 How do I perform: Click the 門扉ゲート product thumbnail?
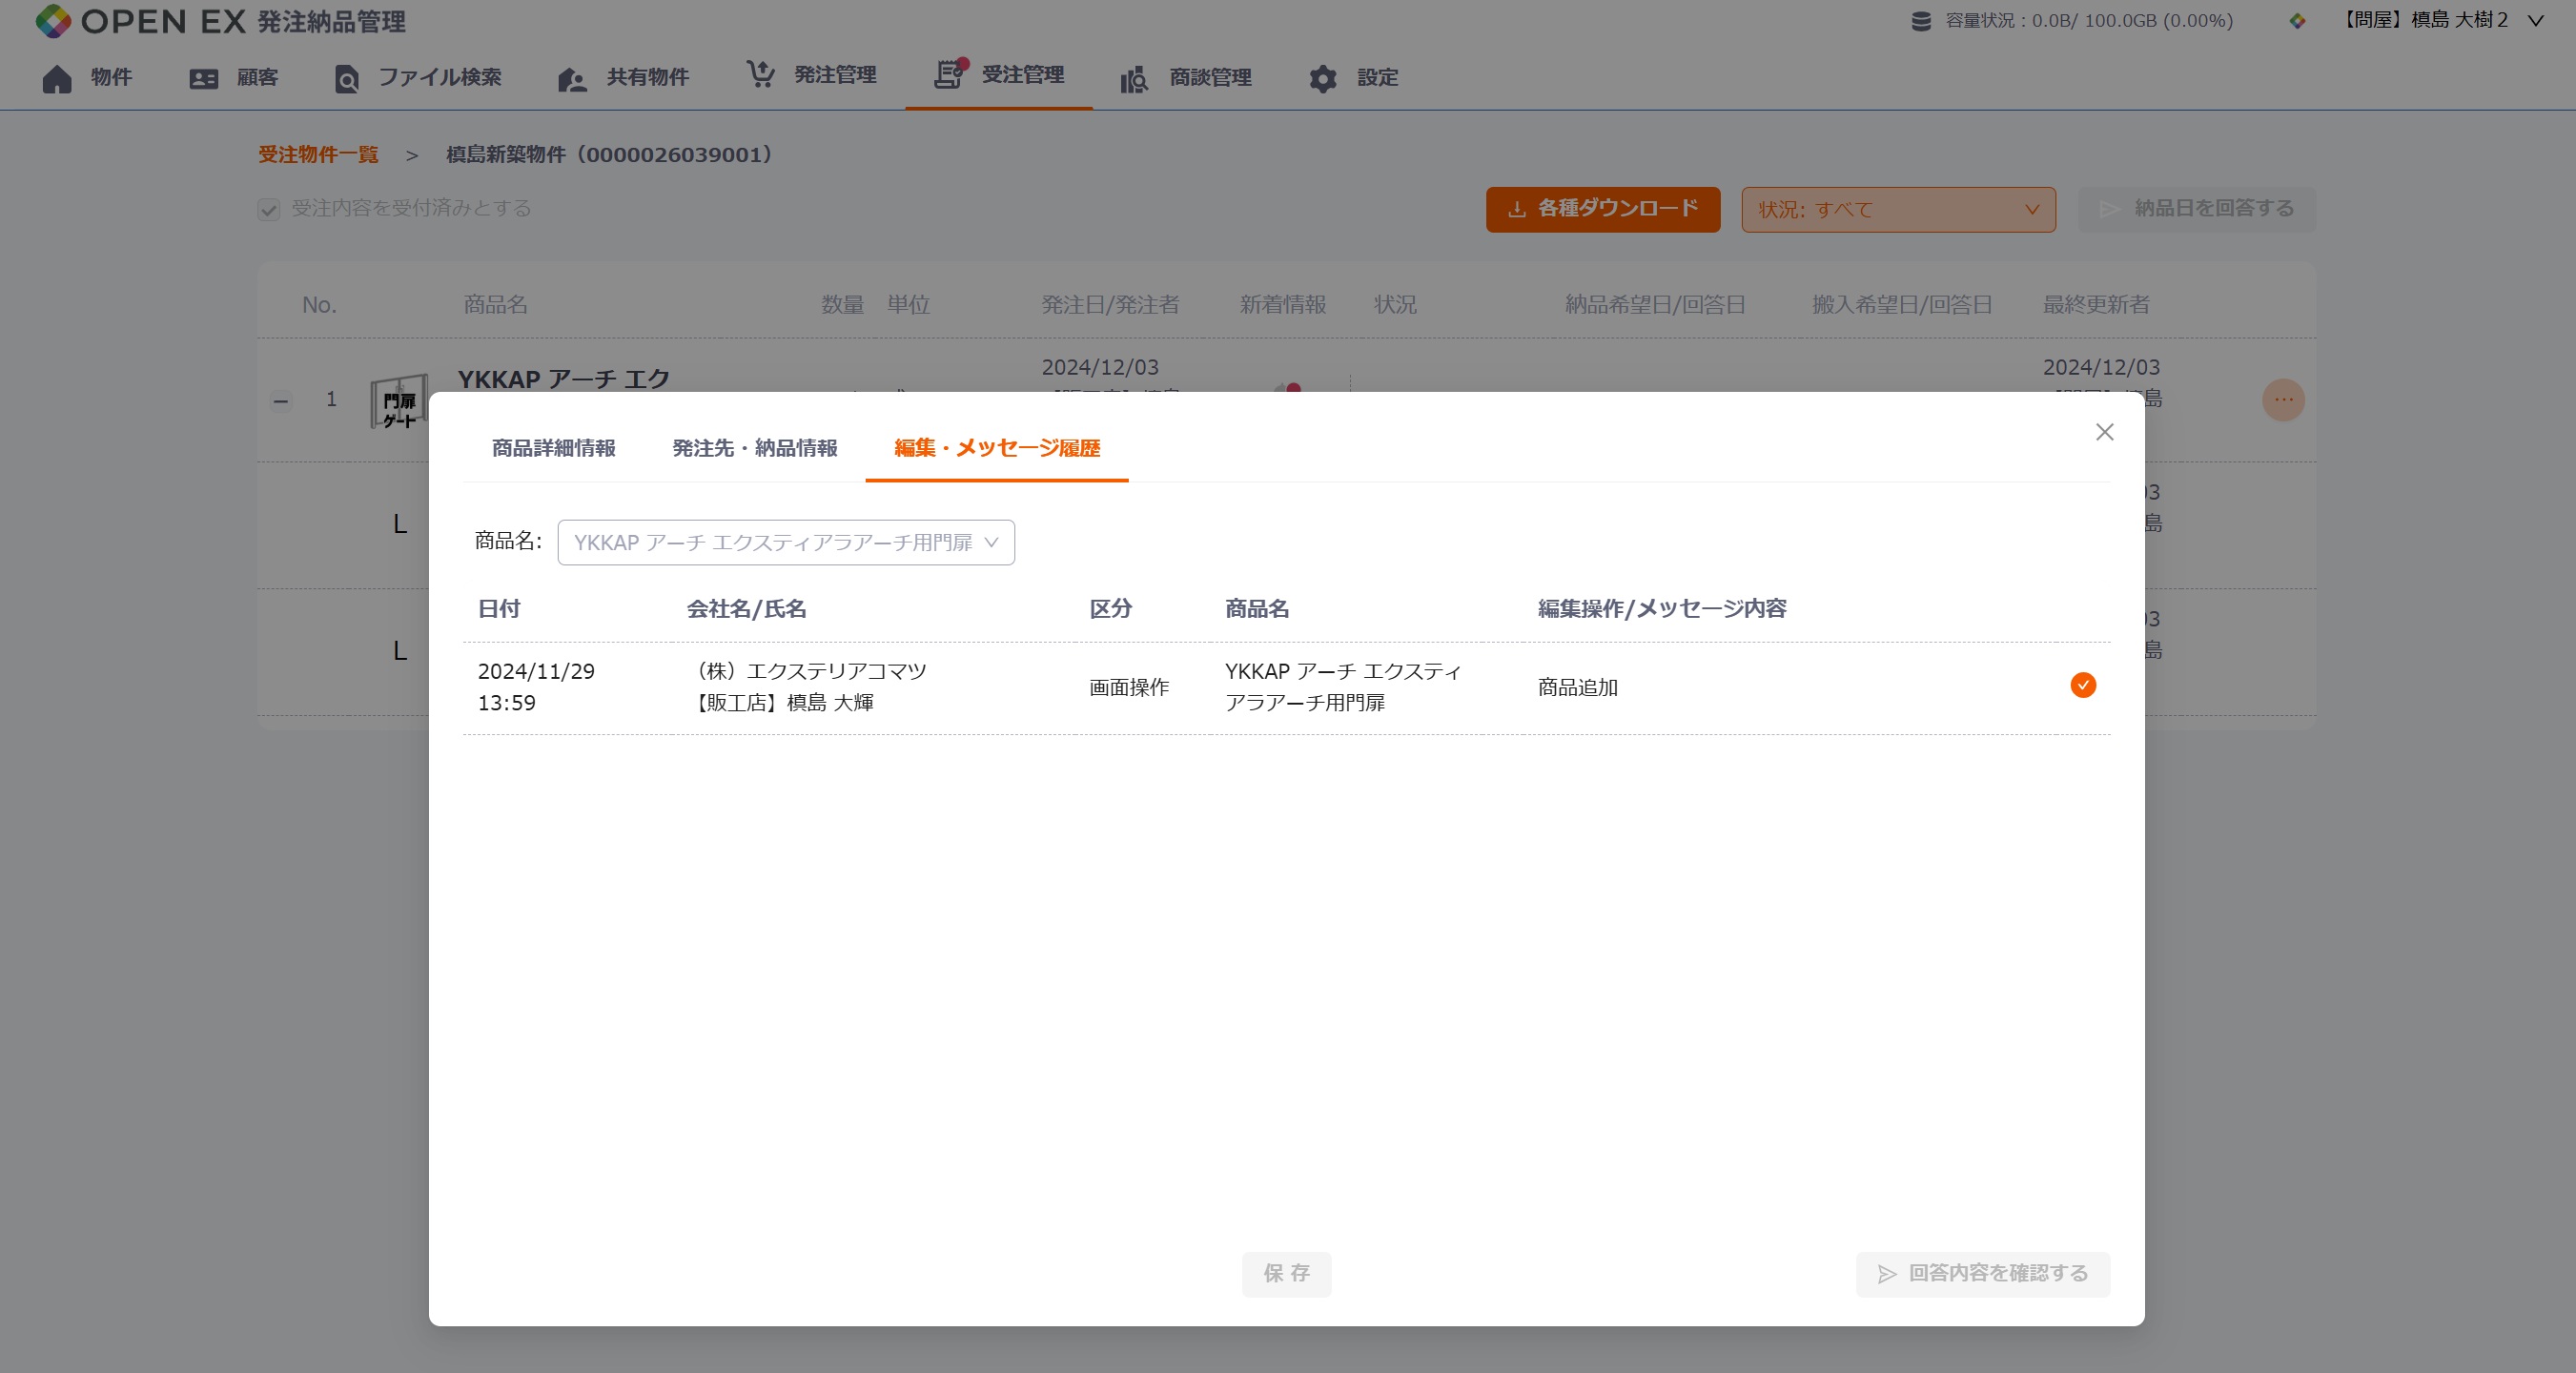399,404
